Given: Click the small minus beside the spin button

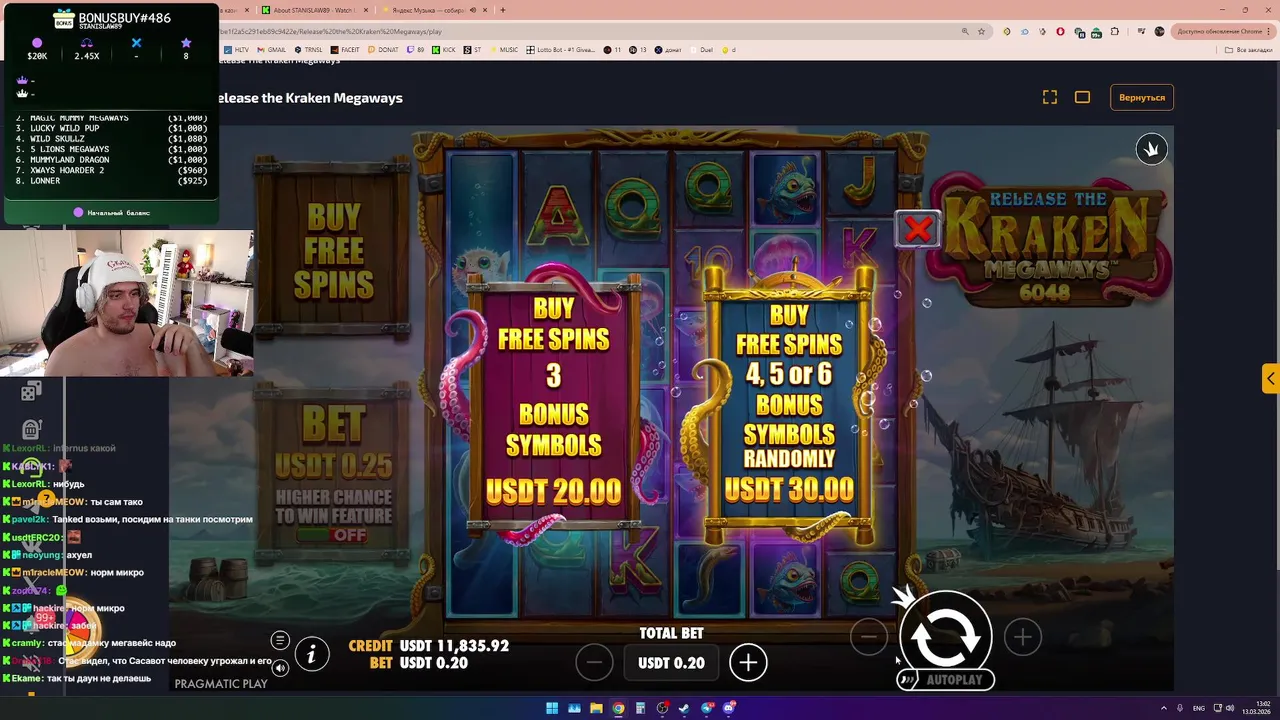Looking at the screenshot, I should pyautogui.click(x=869, y=636).
